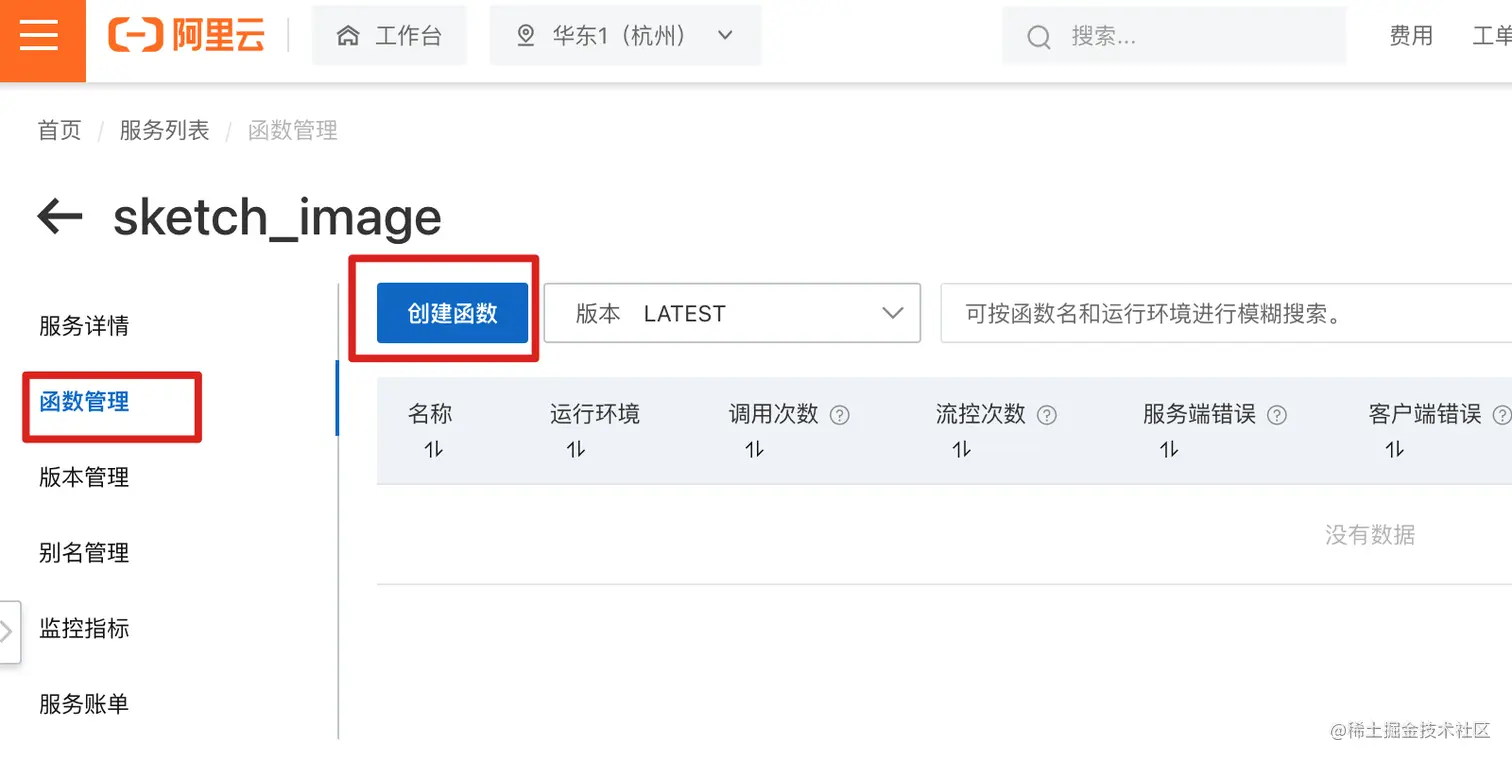Click the Alibaba Cloud logo

click(186, 37)
